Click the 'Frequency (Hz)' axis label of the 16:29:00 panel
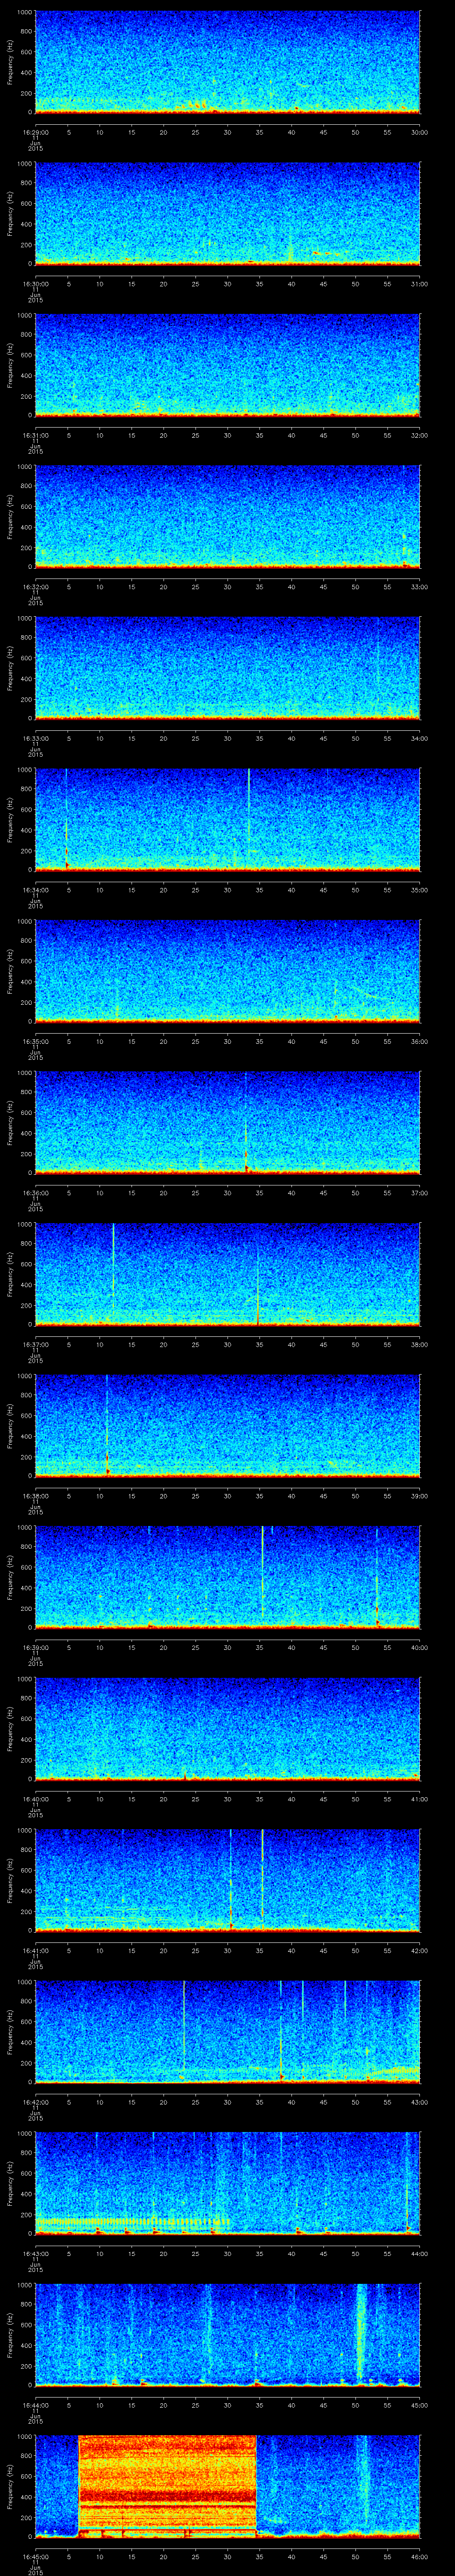 click(10, 62)
